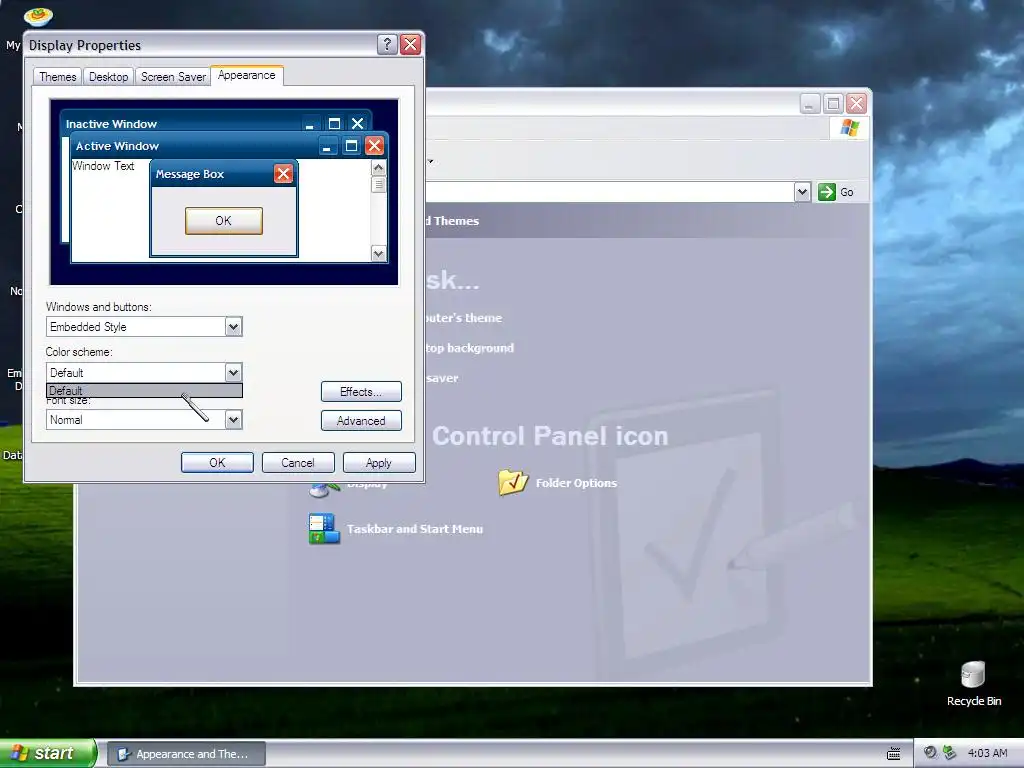1024x768 pixels.
Task: Cancel the Display Properties dialog
Action: pyautogui.click(x=298, y=462)
